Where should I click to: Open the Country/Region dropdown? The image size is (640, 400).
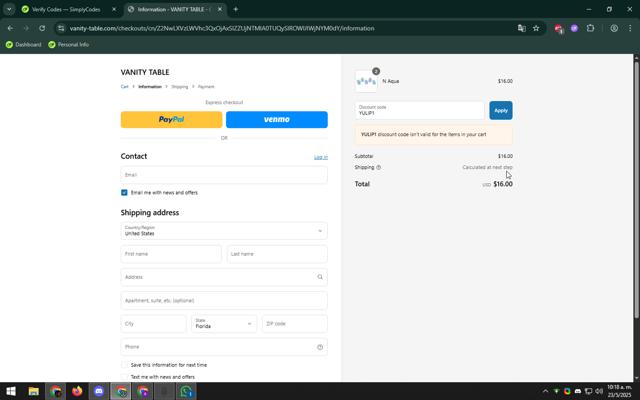pos(224,231)
